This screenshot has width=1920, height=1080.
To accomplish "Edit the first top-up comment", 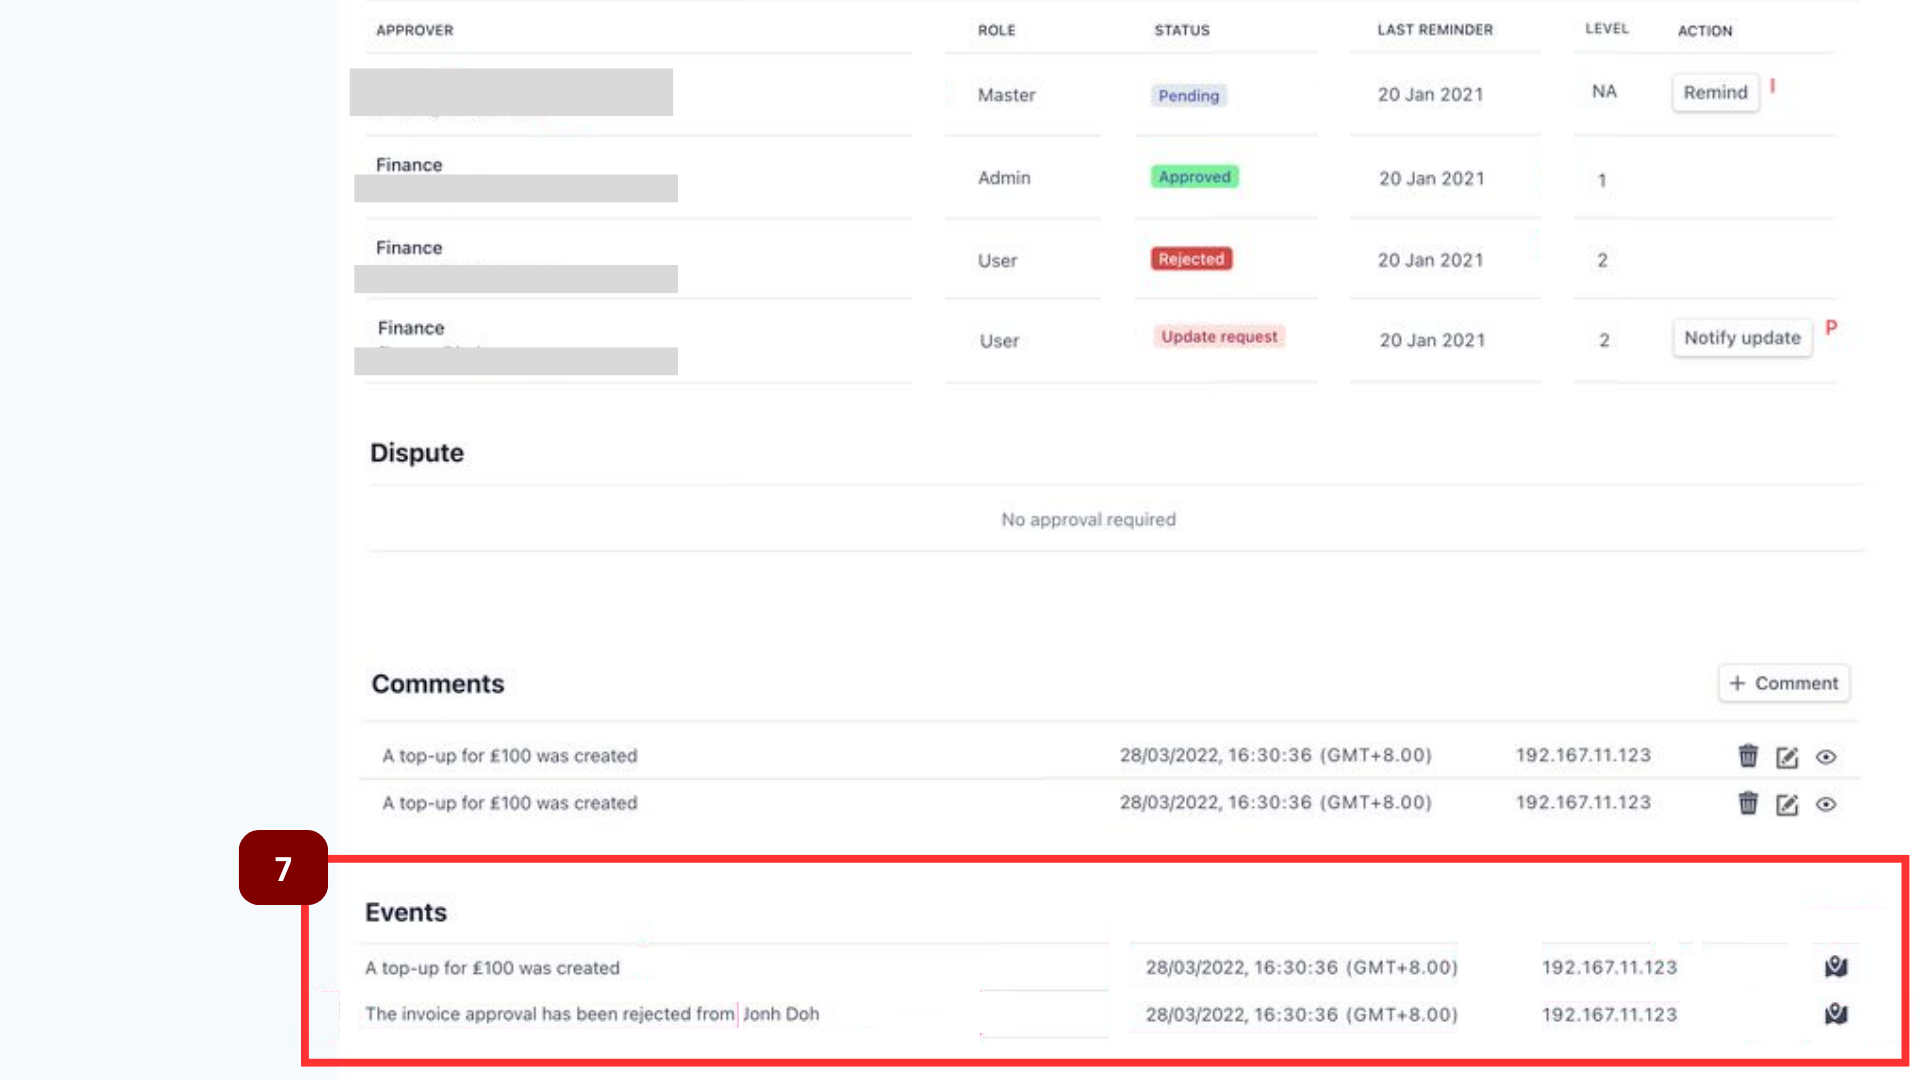I will tap(1787, 757).
